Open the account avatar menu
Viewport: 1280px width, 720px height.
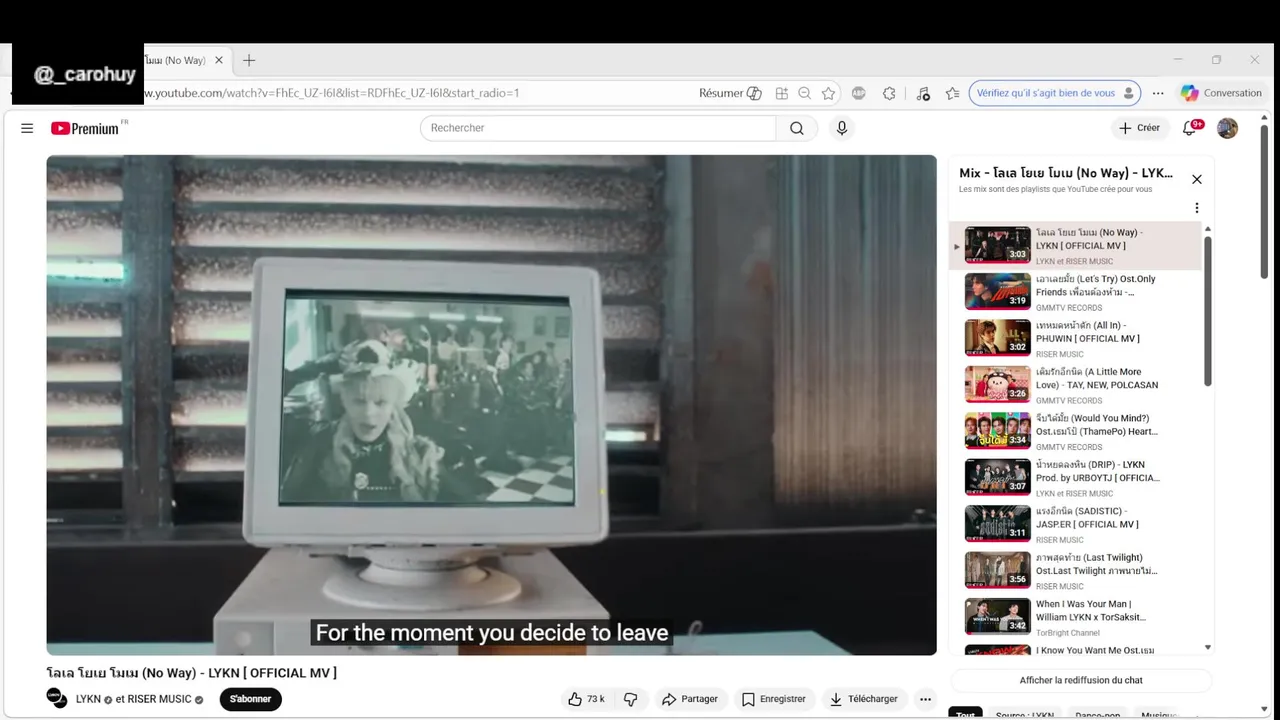pos(1227,128)
